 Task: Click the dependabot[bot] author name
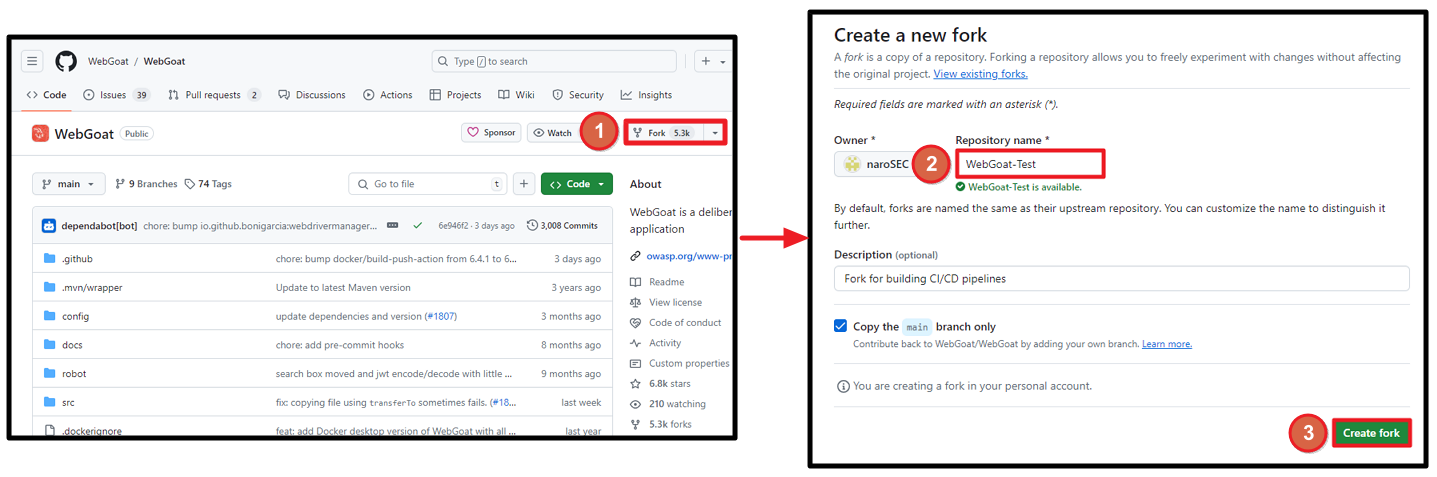tap(99, 225)
